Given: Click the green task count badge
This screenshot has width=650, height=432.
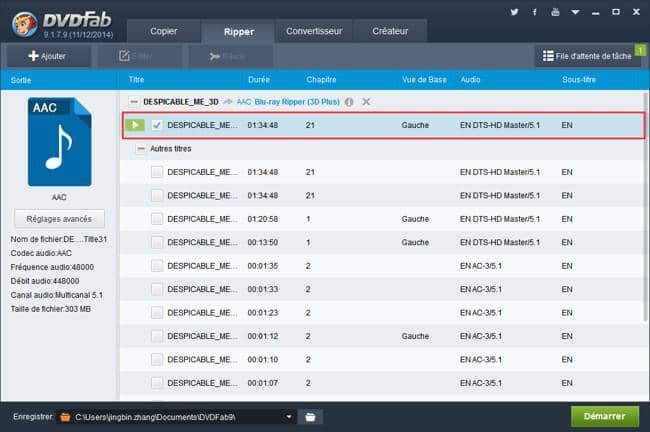Looking at the screenshot, I should 640,50.
